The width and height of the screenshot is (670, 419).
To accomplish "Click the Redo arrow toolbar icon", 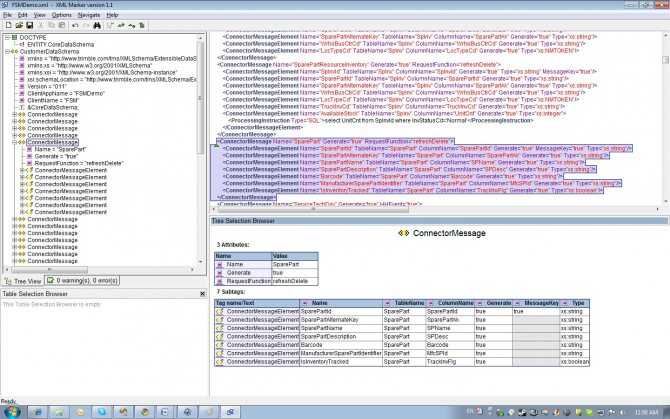I will [86, 25].
